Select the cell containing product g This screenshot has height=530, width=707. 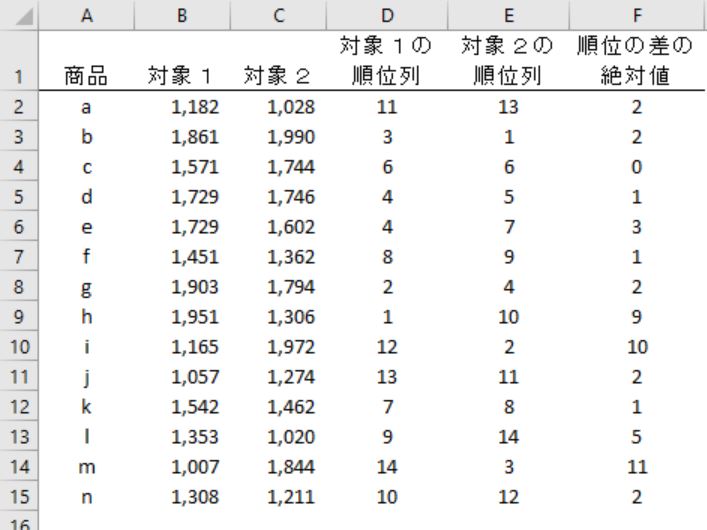click(x=86, y=286)
